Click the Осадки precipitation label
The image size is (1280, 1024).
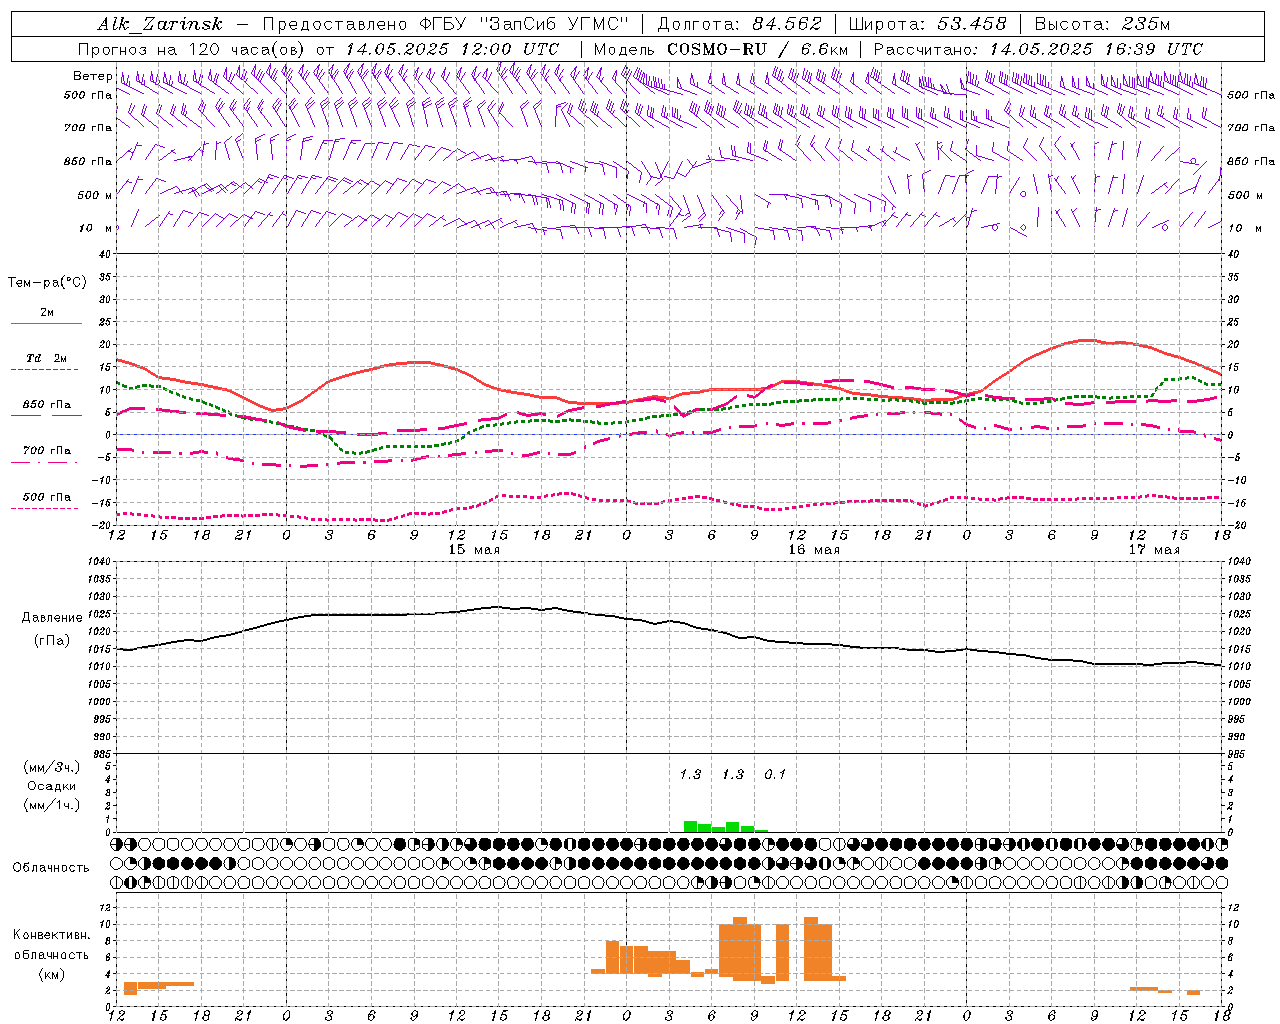(52, 786)
